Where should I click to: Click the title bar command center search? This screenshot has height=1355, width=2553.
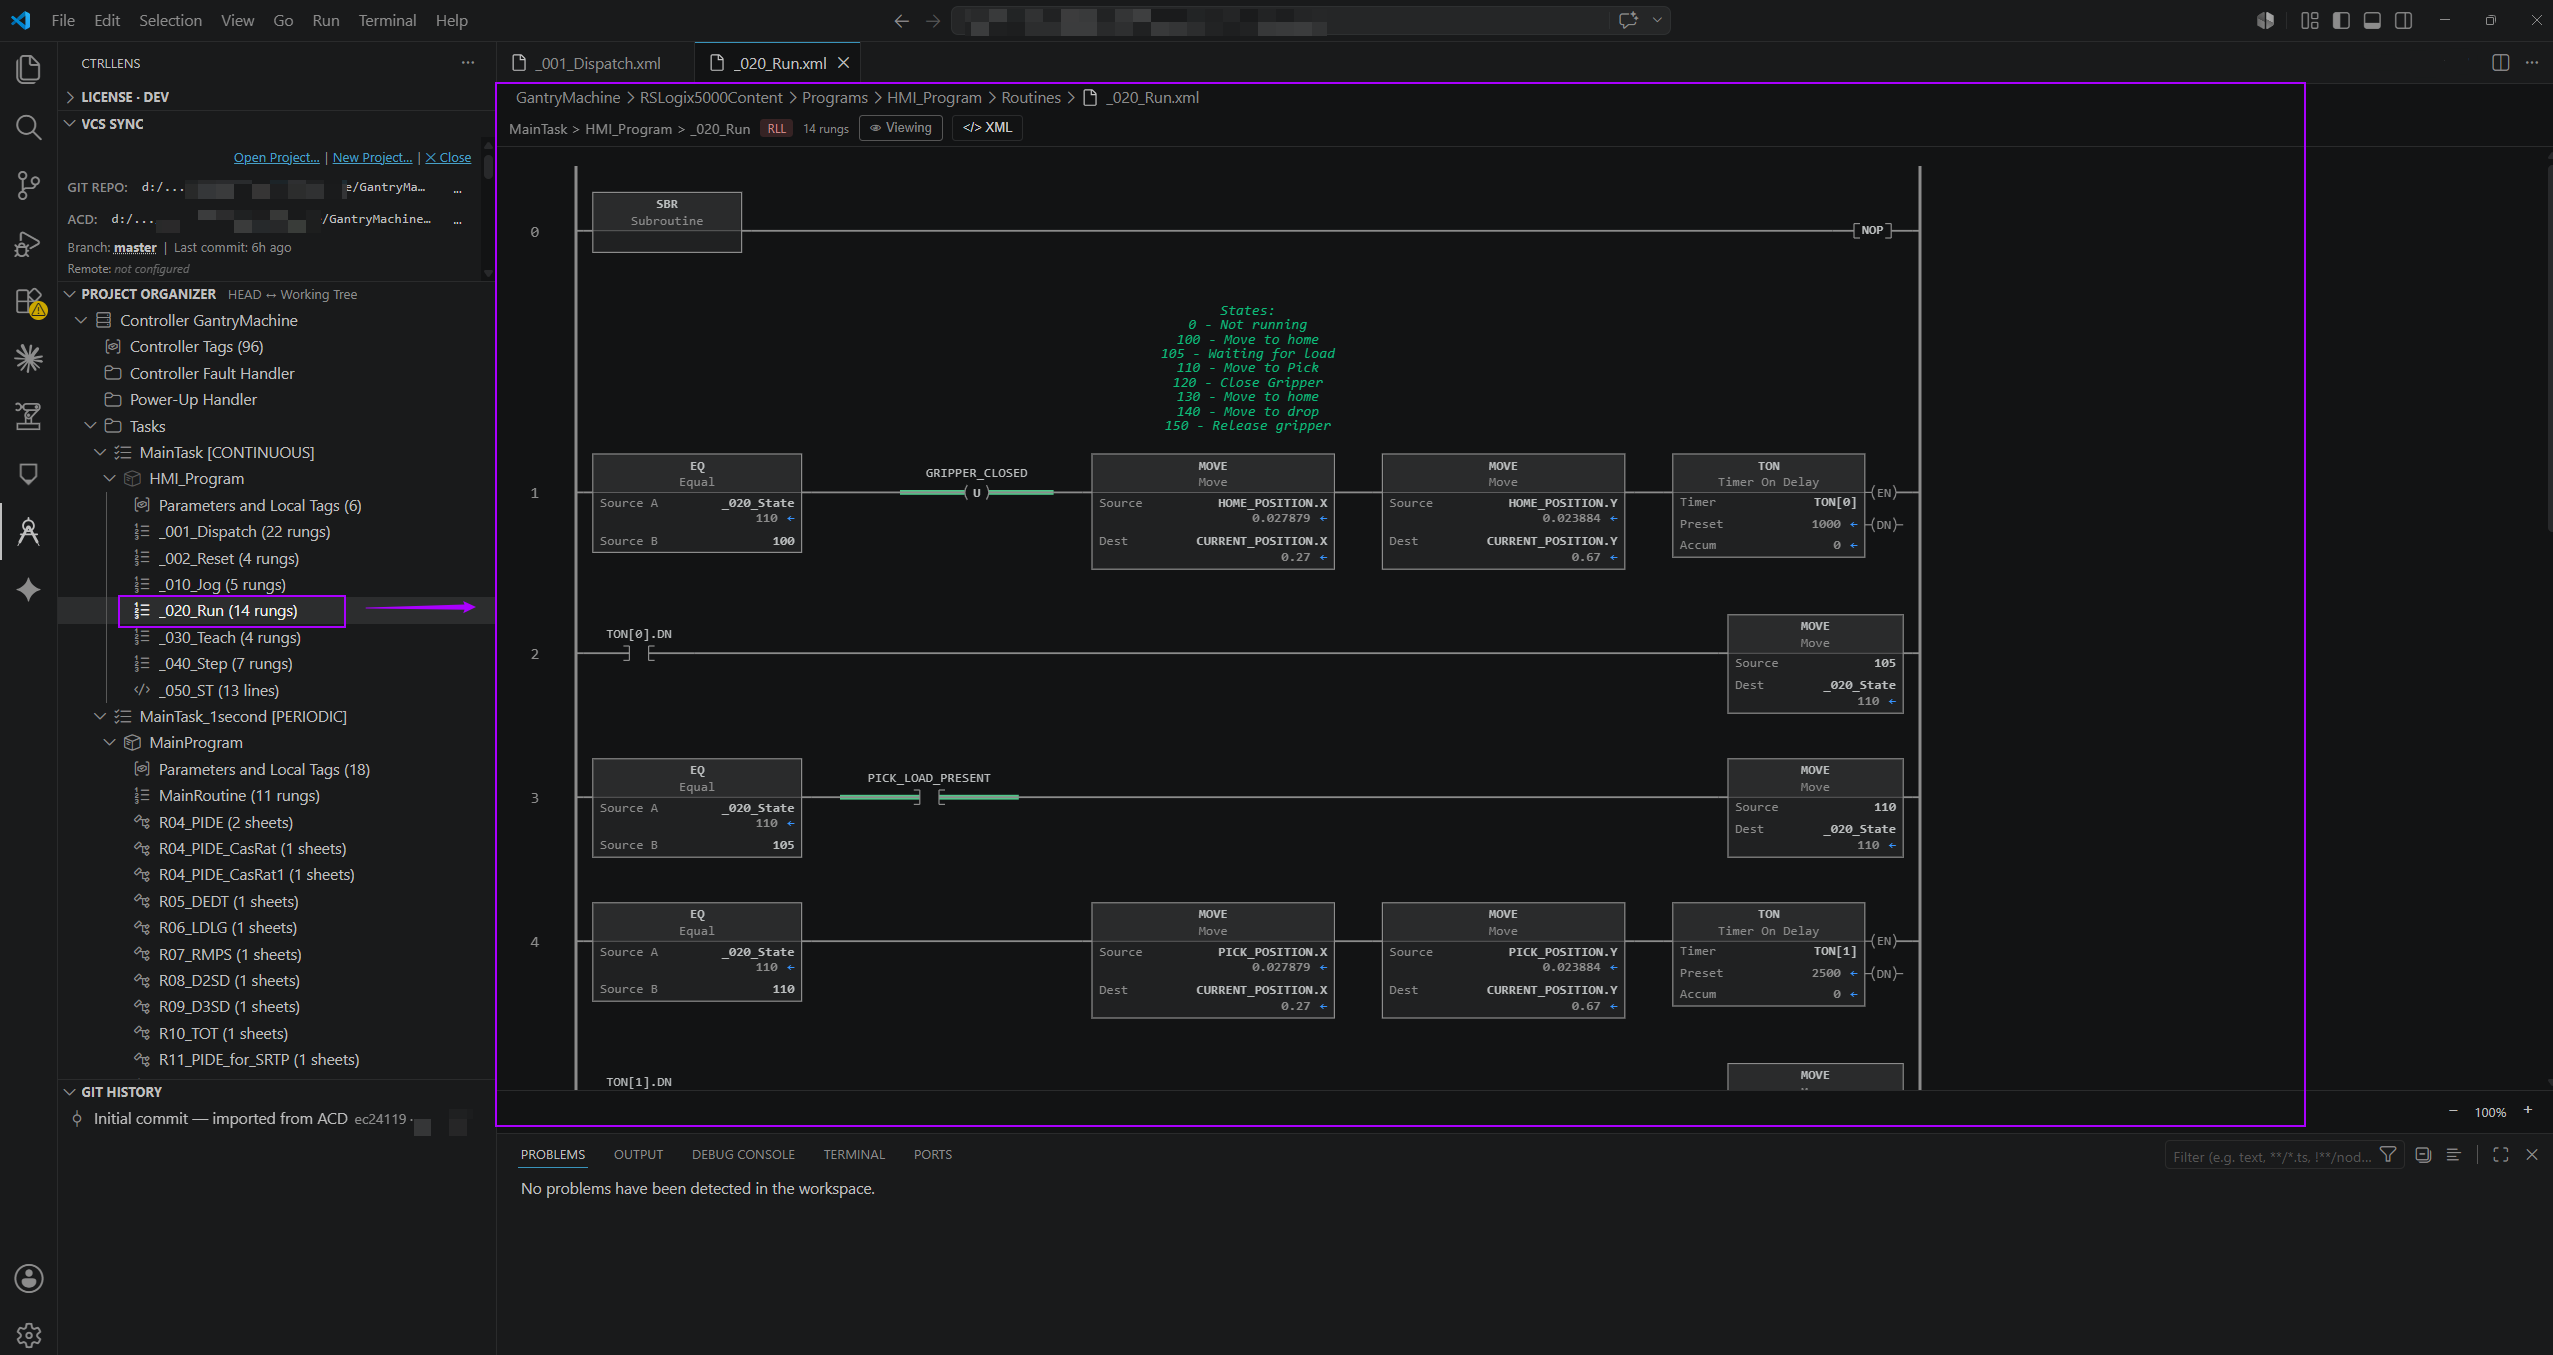(1310, 20)
